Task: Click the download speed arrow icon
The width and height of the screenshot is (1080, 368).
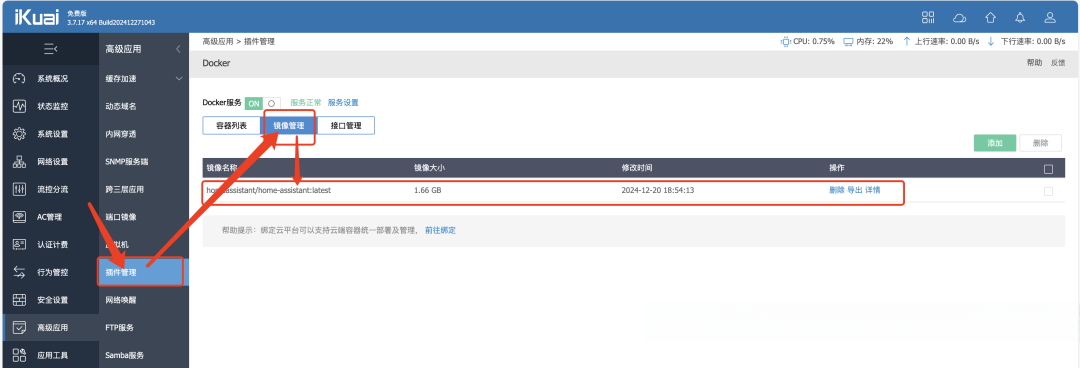Action: [x=990, y=41]
